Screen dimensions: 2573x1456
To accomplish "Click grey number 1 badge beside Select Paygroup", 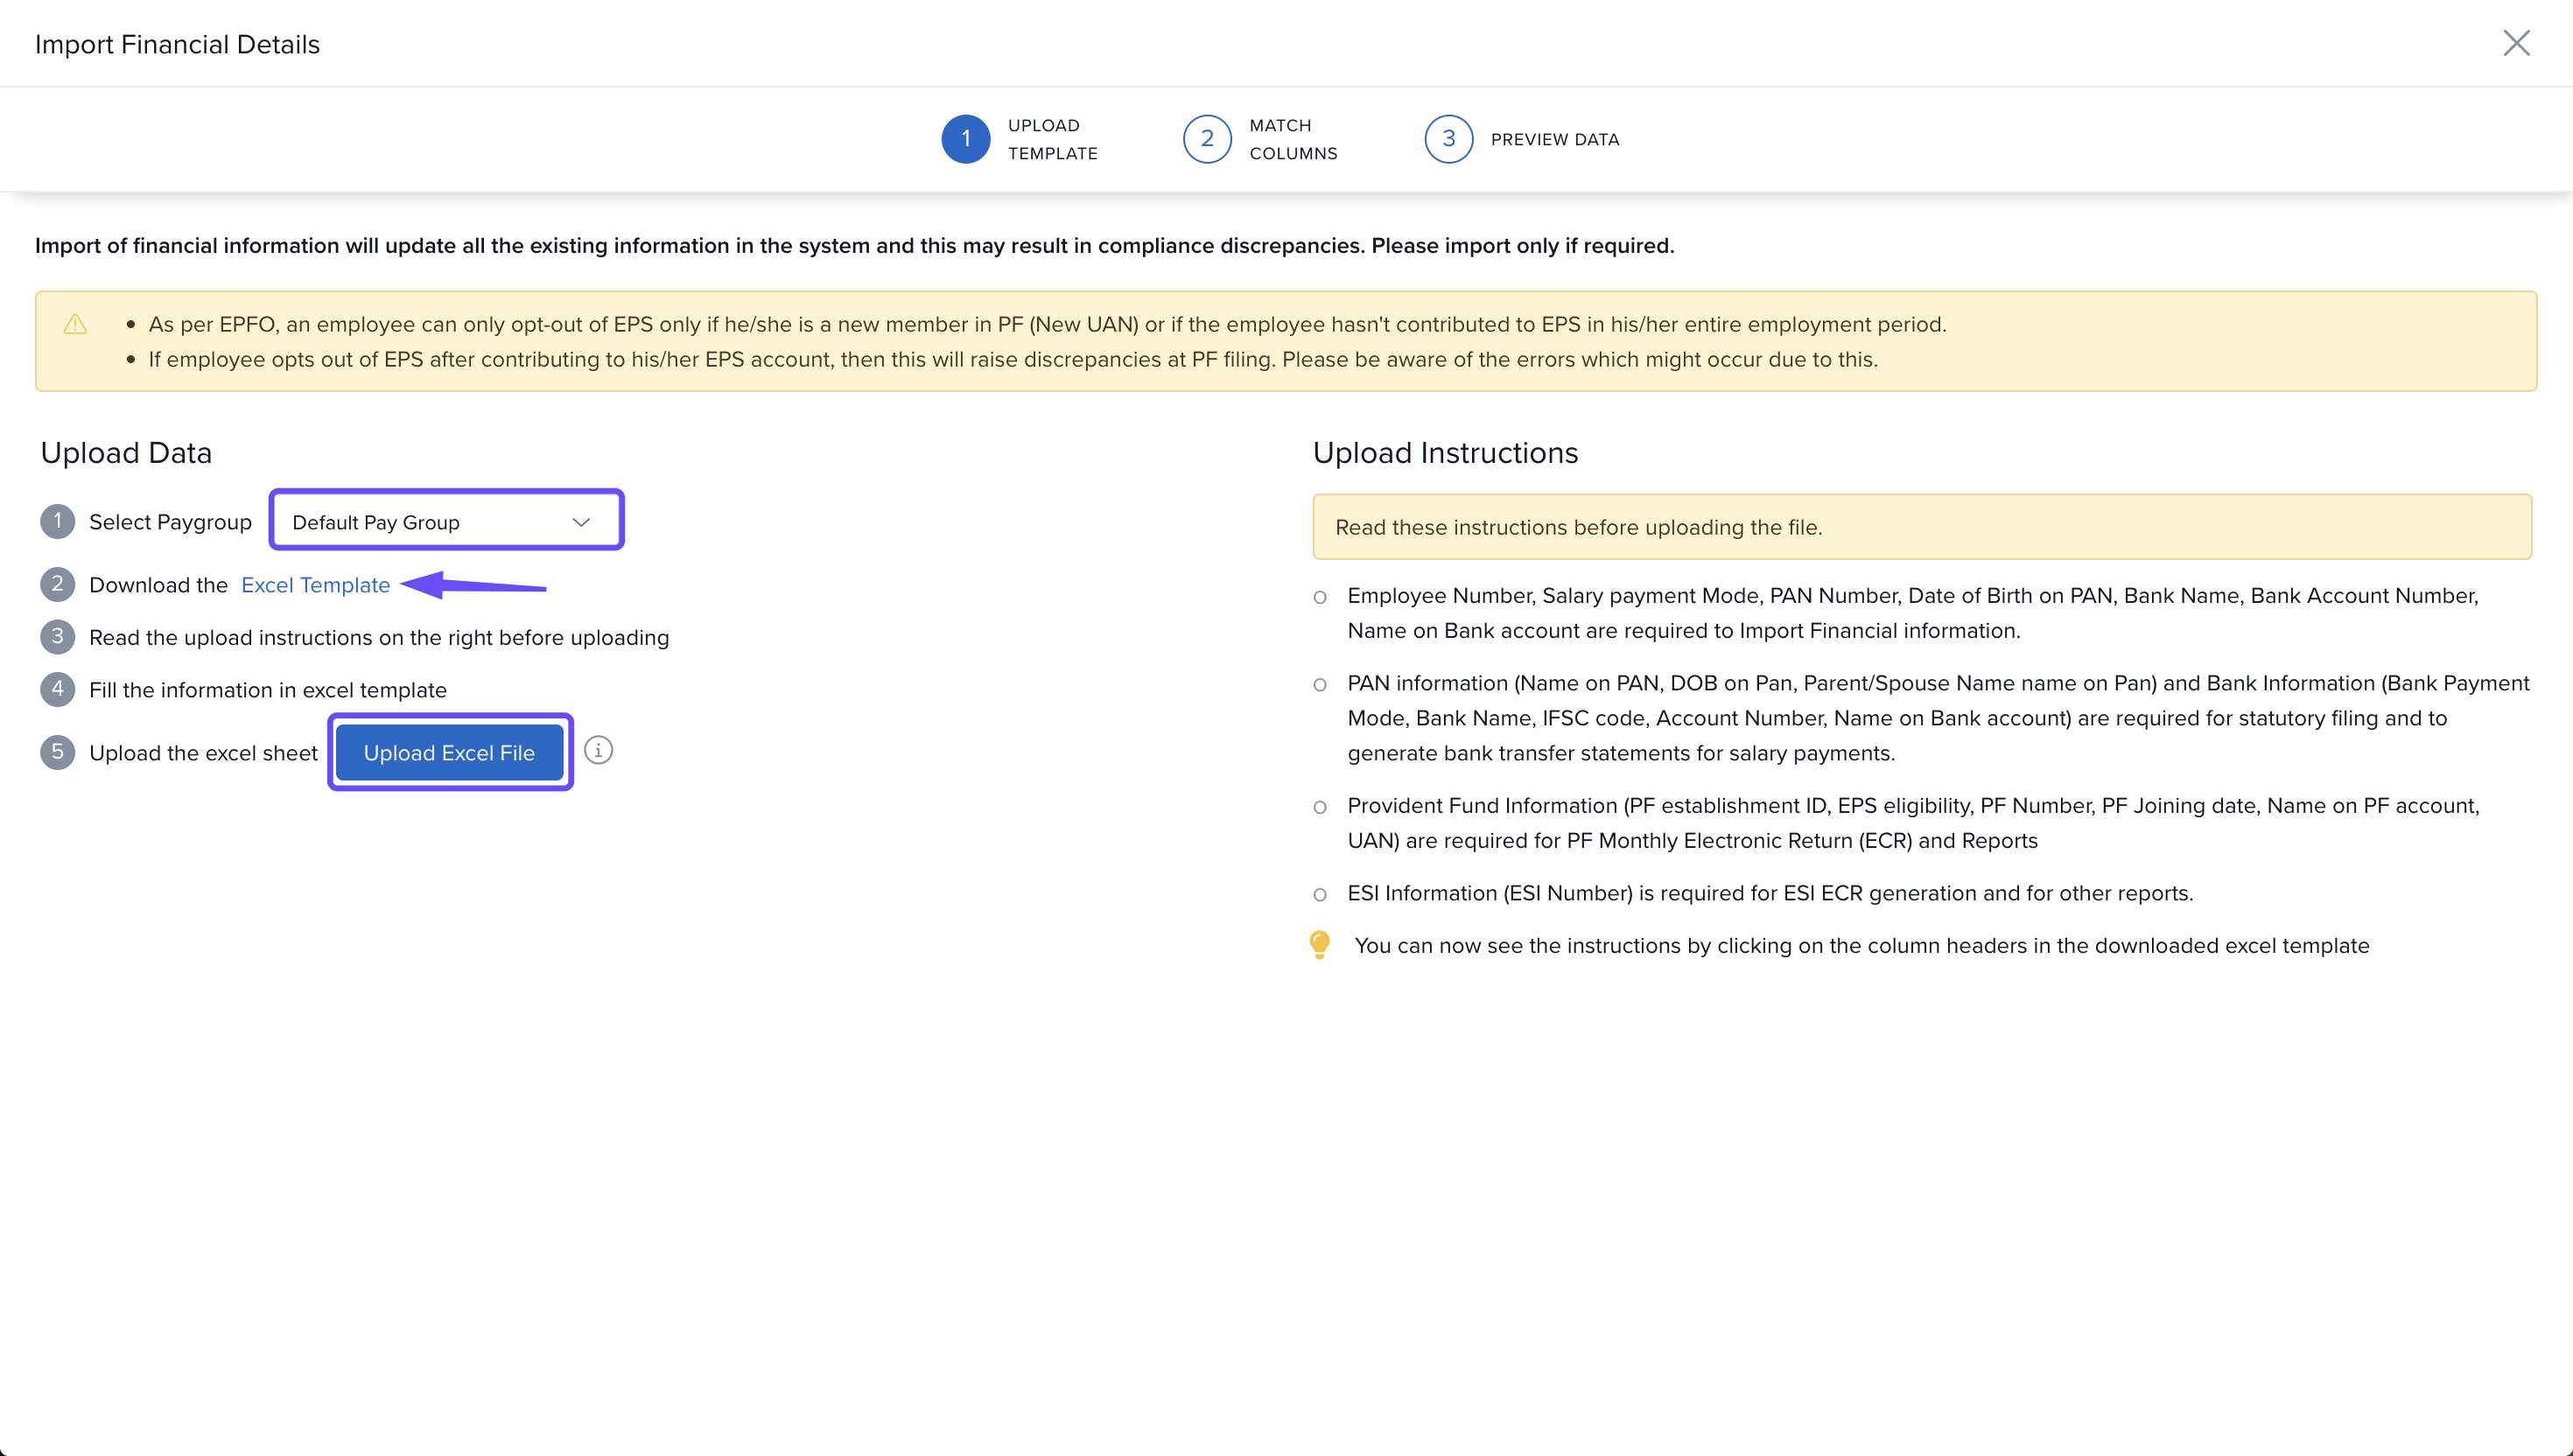I will click(57, 521).
